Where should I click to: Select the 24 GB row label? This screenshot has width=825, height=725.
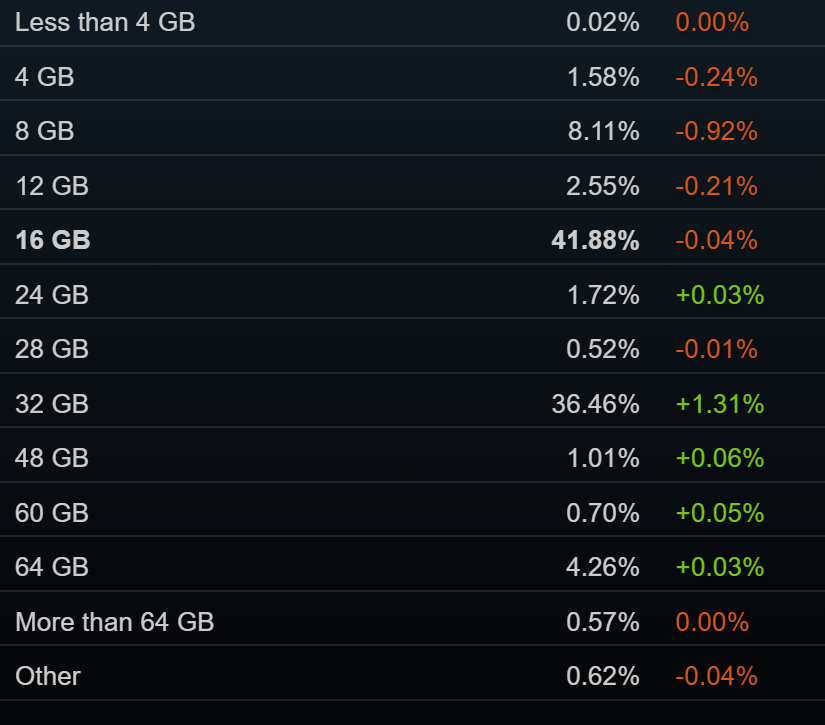[x=52, y=295]
